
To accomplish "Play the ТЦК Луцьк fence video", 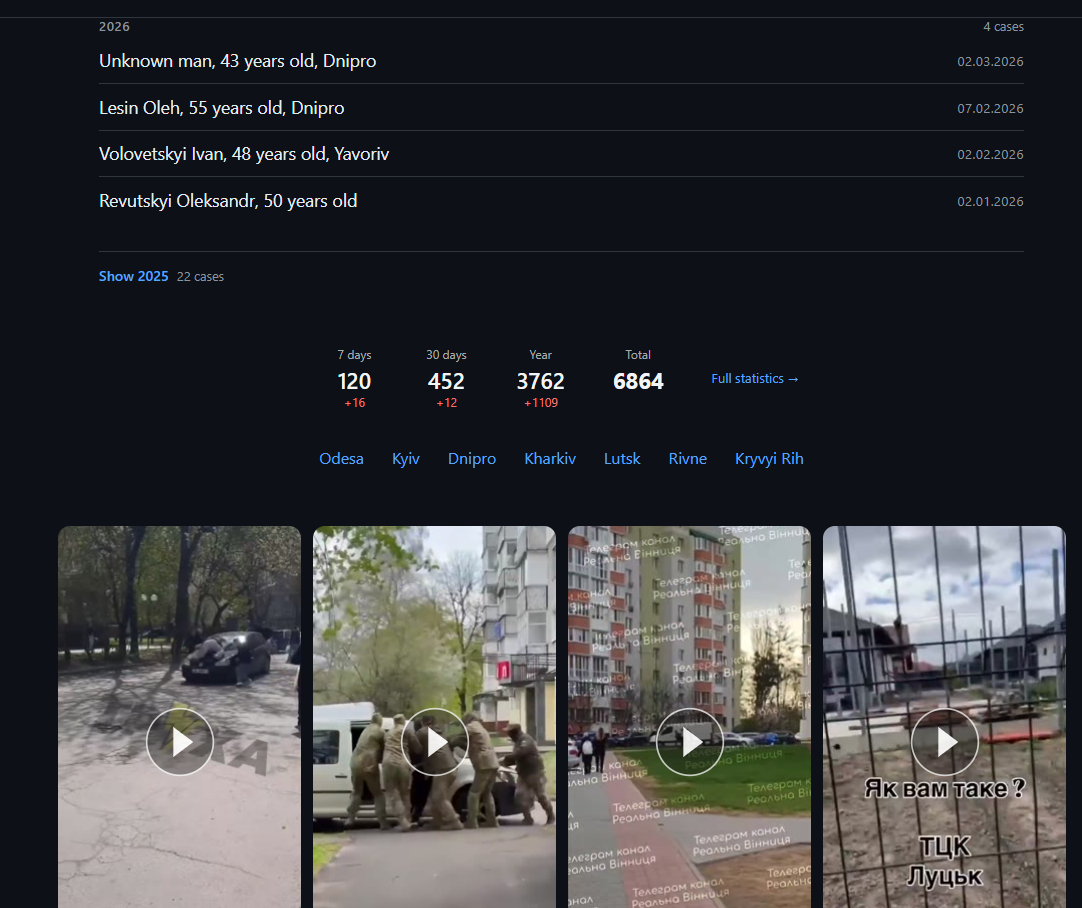I will coord(945,742).
